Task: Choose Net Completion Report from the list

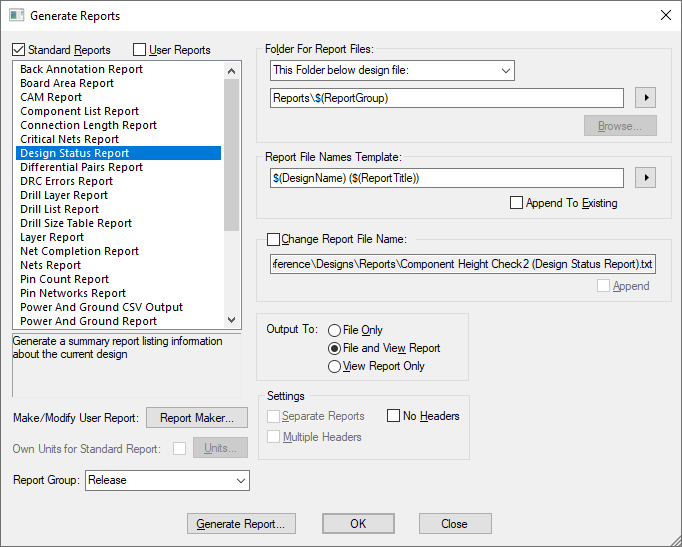Action: click(79, 251)
